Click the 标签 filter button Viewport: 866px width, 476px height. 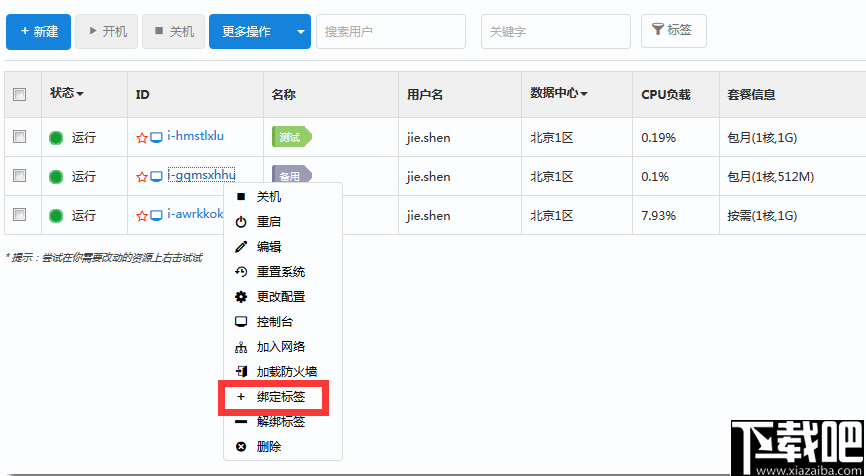(673, 31)
